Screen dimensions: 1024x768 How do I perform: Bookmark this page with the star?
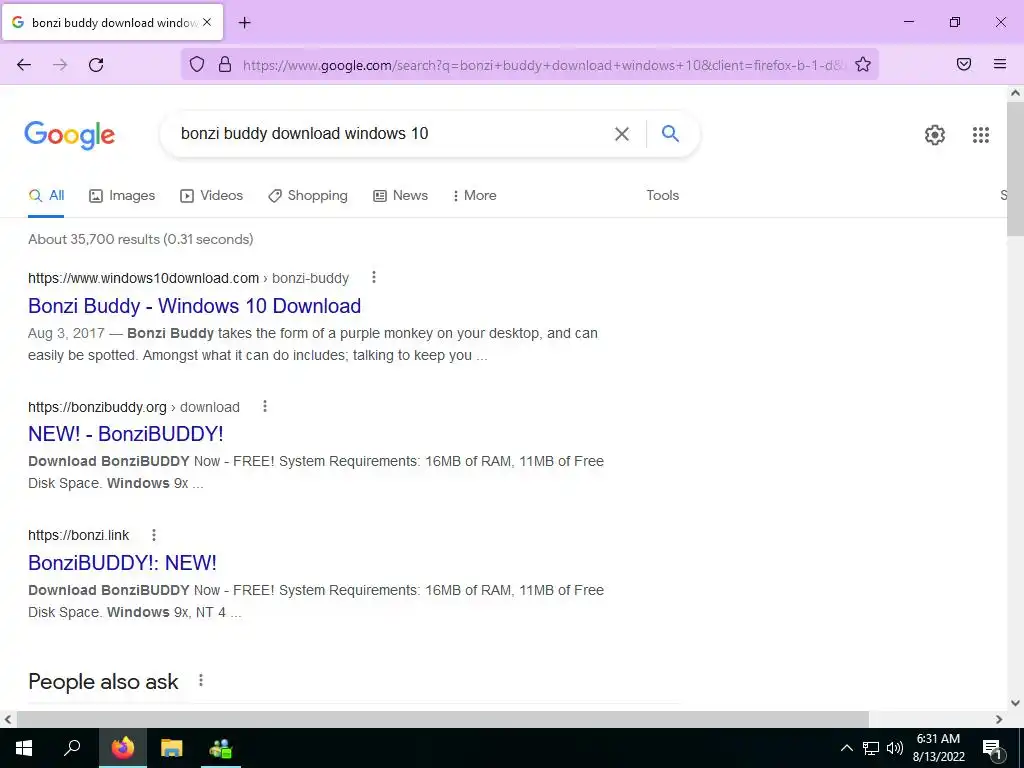pos(863,64)
